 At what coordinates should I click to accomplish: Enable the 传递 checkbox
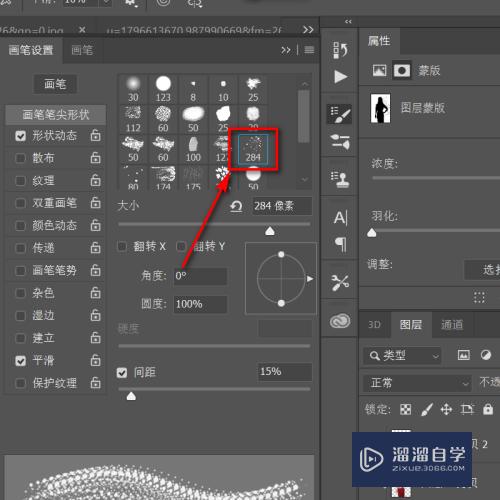(x=21, y=248)
